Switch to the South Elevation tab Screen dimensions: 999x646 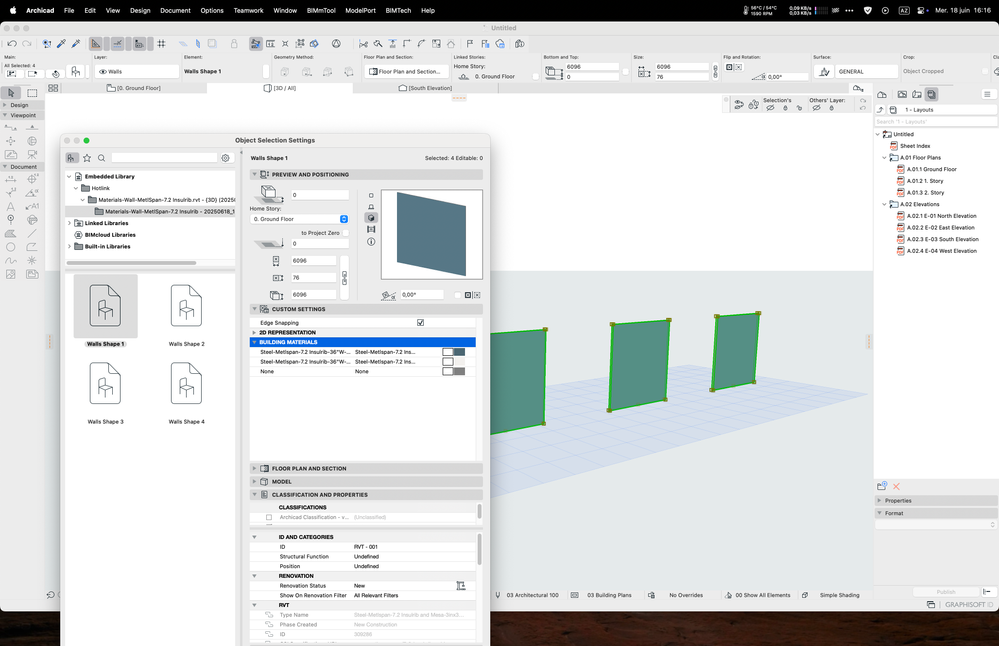[x=428, y=88]
